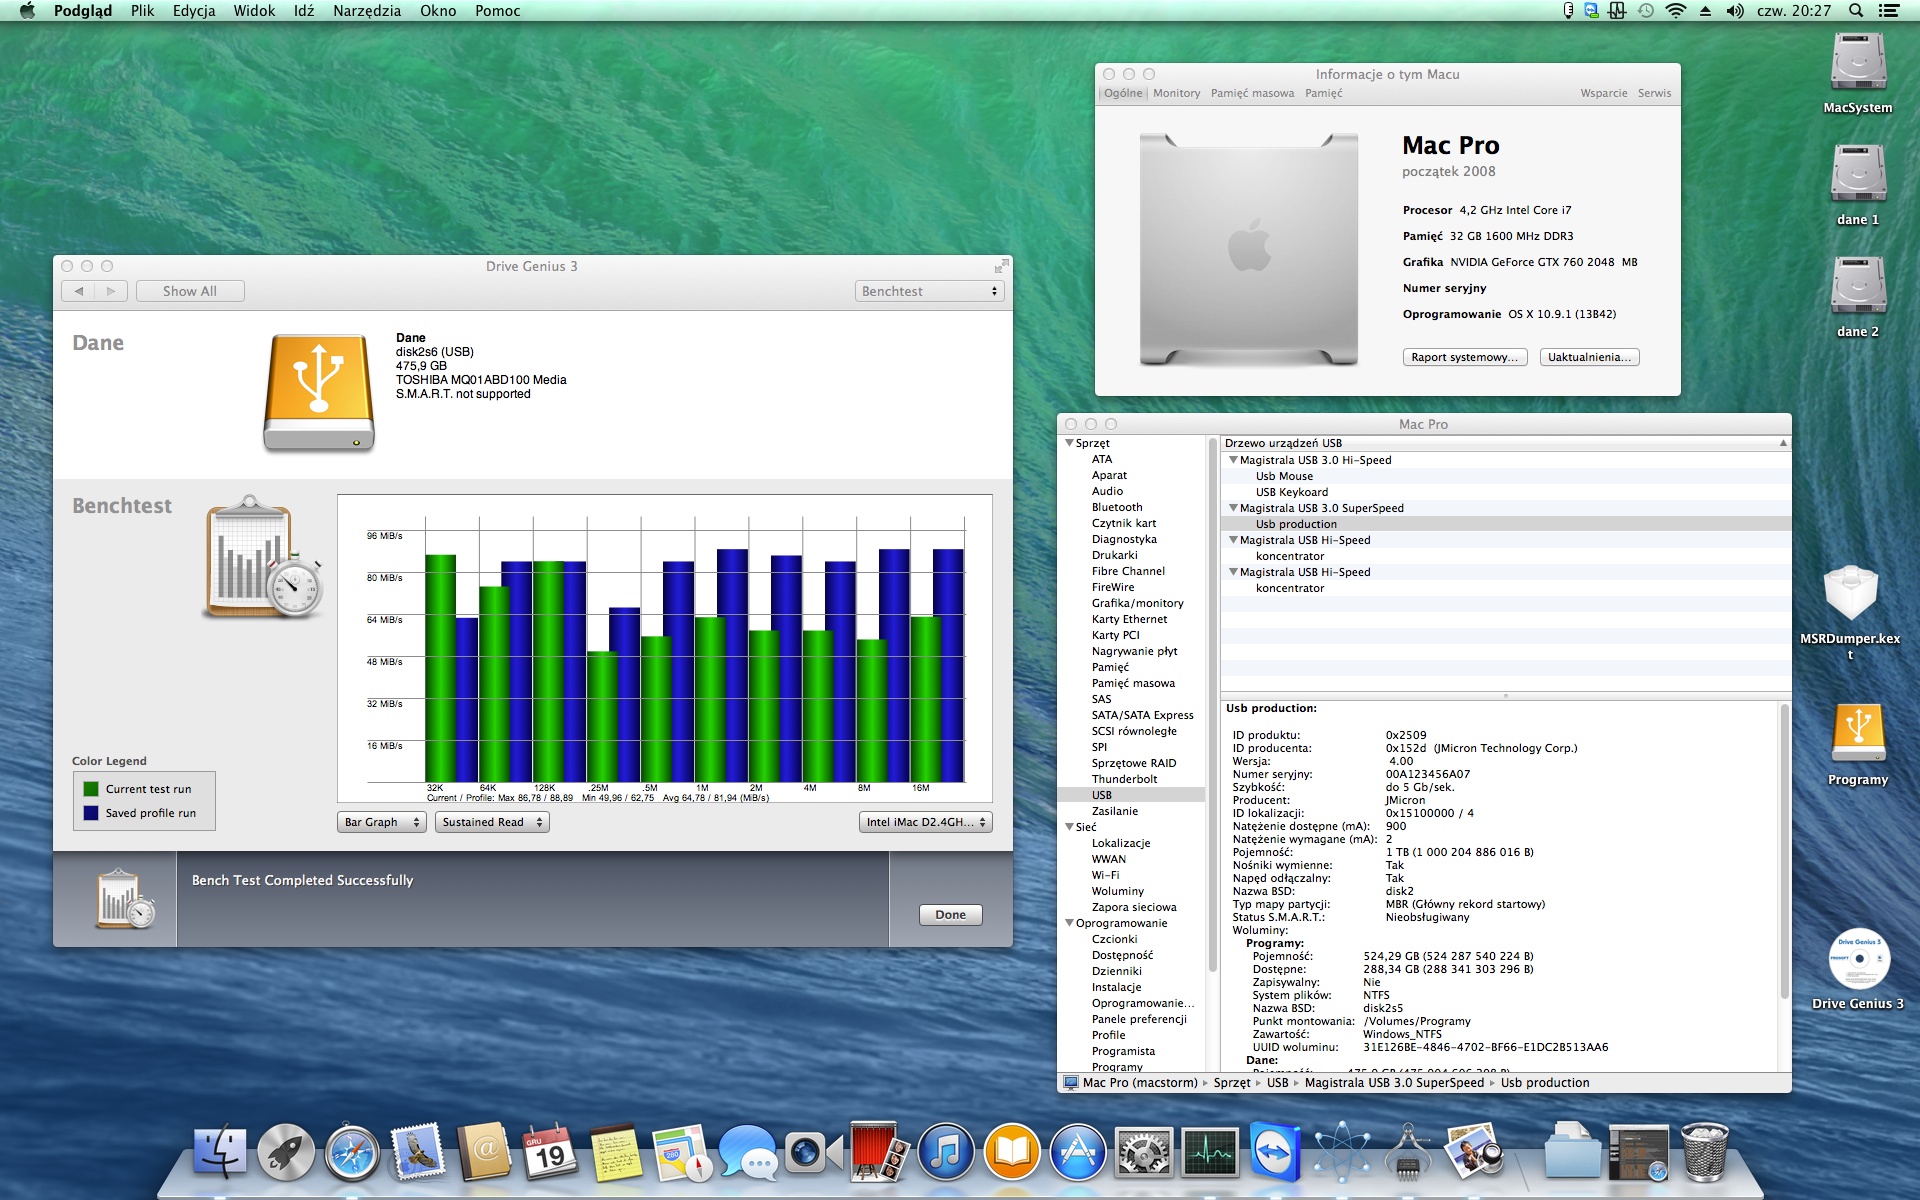1920x1200 pixels.
Task: Open FaceTime camera icon in Dock
Action: point(813,1152)
